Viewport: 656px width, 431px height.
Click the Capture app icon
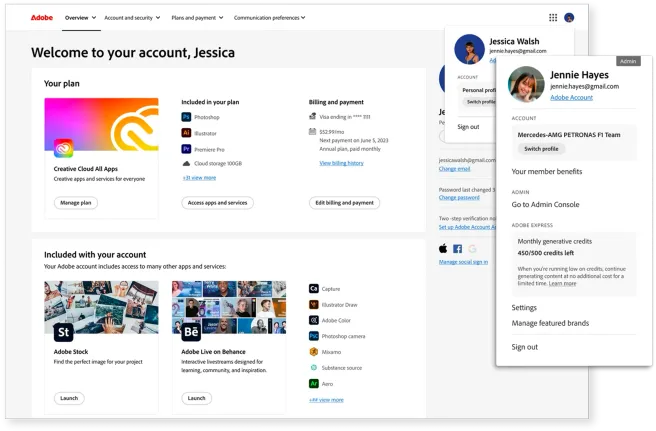coord(314,289)
